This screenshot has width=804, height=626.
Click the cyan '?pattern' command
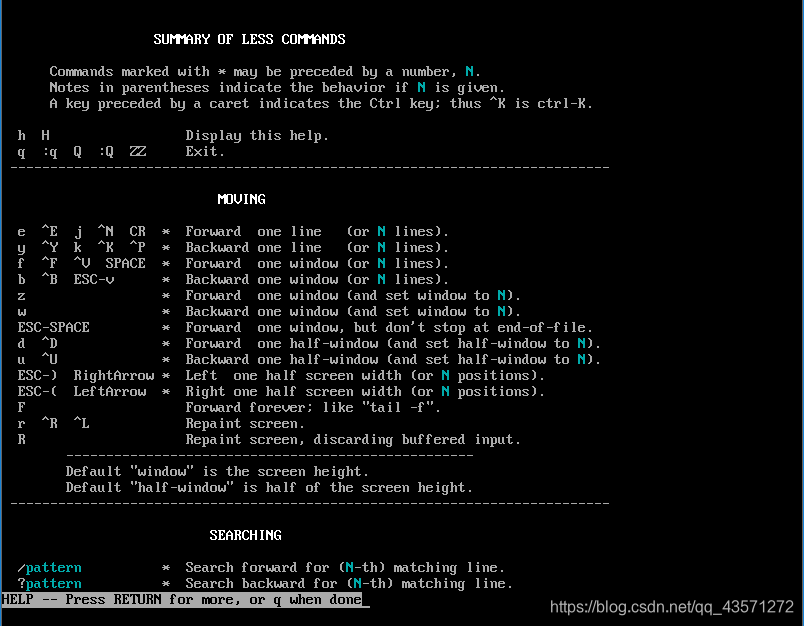(49, 583)
